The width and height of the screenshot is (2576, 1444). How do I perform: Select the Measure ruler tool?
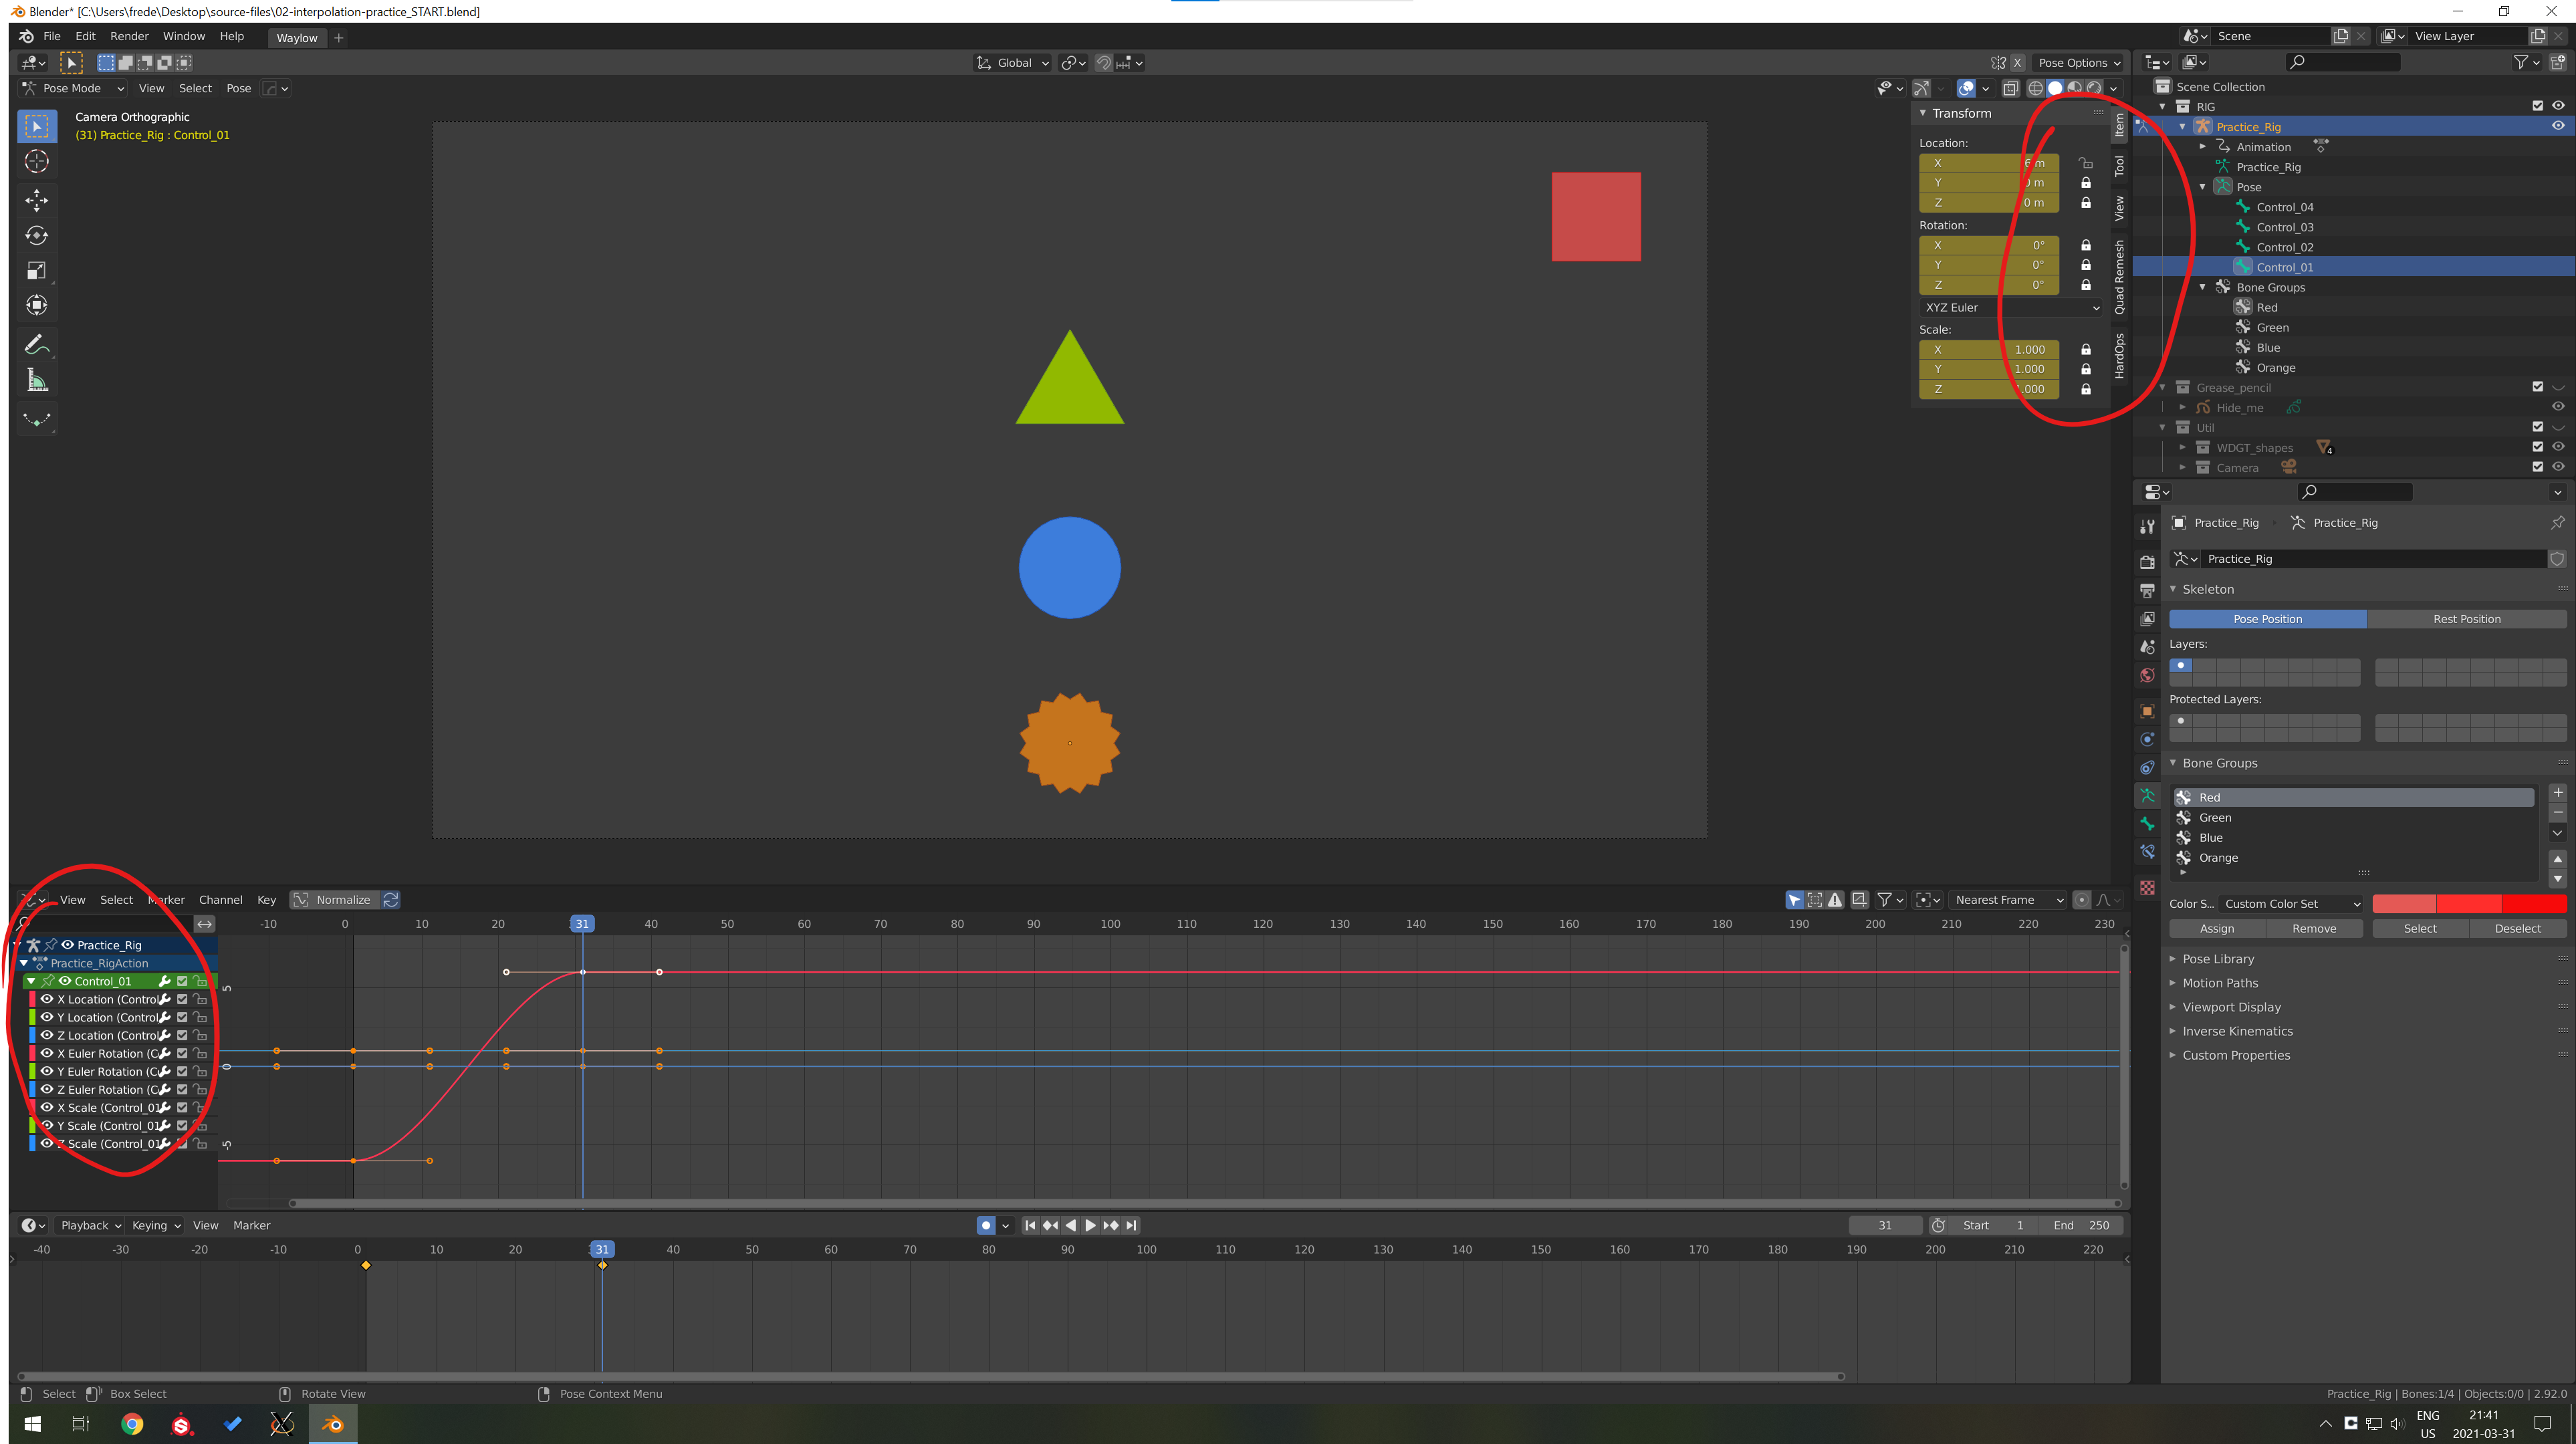click(x=37, y=380)
